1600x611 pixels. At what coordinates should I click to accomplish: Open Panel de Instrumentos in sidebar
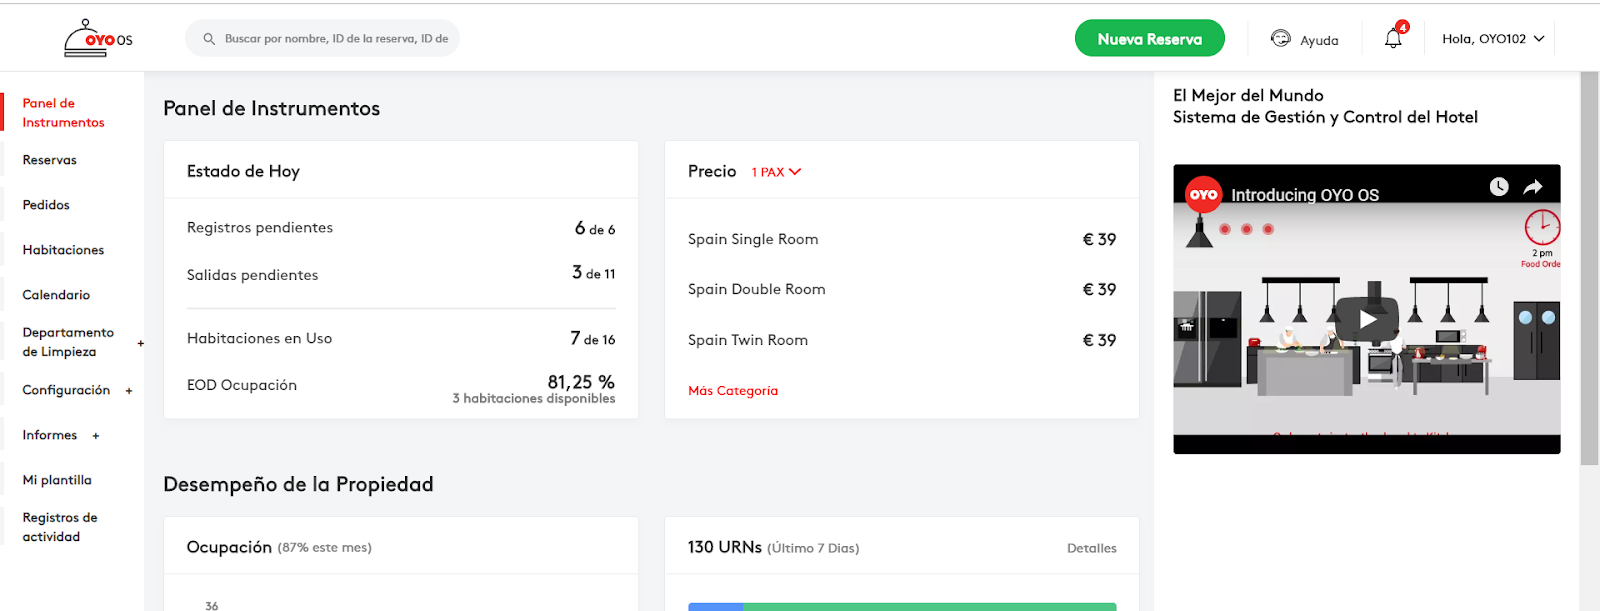(x=64, y=113)
